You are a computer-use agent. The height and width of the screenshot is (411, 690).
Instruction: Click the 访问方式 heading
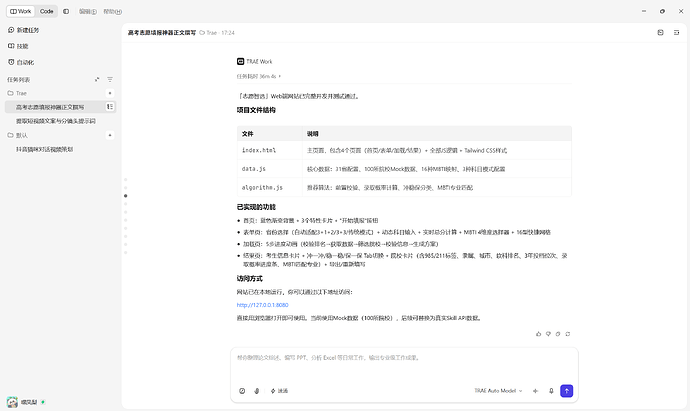click(x=250, y=279)
